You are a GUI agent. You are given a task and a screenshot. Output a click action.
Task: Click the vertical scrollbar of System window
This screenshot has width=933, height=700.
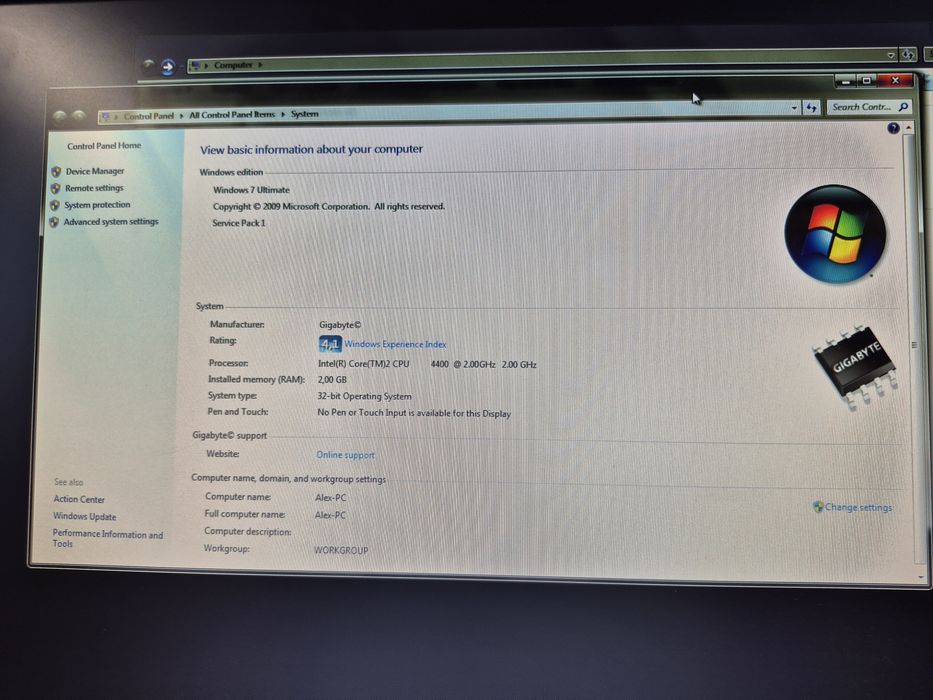point(915,351)
